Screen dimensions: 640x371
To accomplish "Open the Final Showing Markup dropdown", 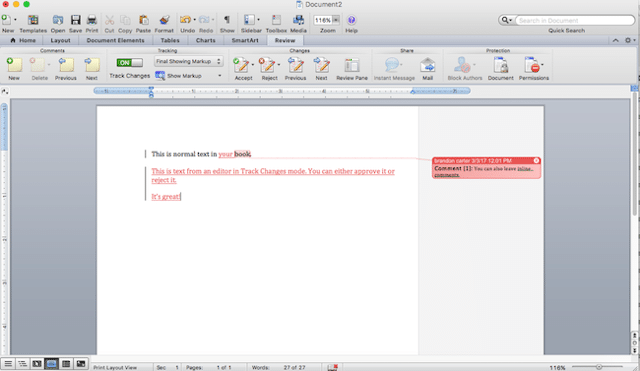I will point(188,61).
